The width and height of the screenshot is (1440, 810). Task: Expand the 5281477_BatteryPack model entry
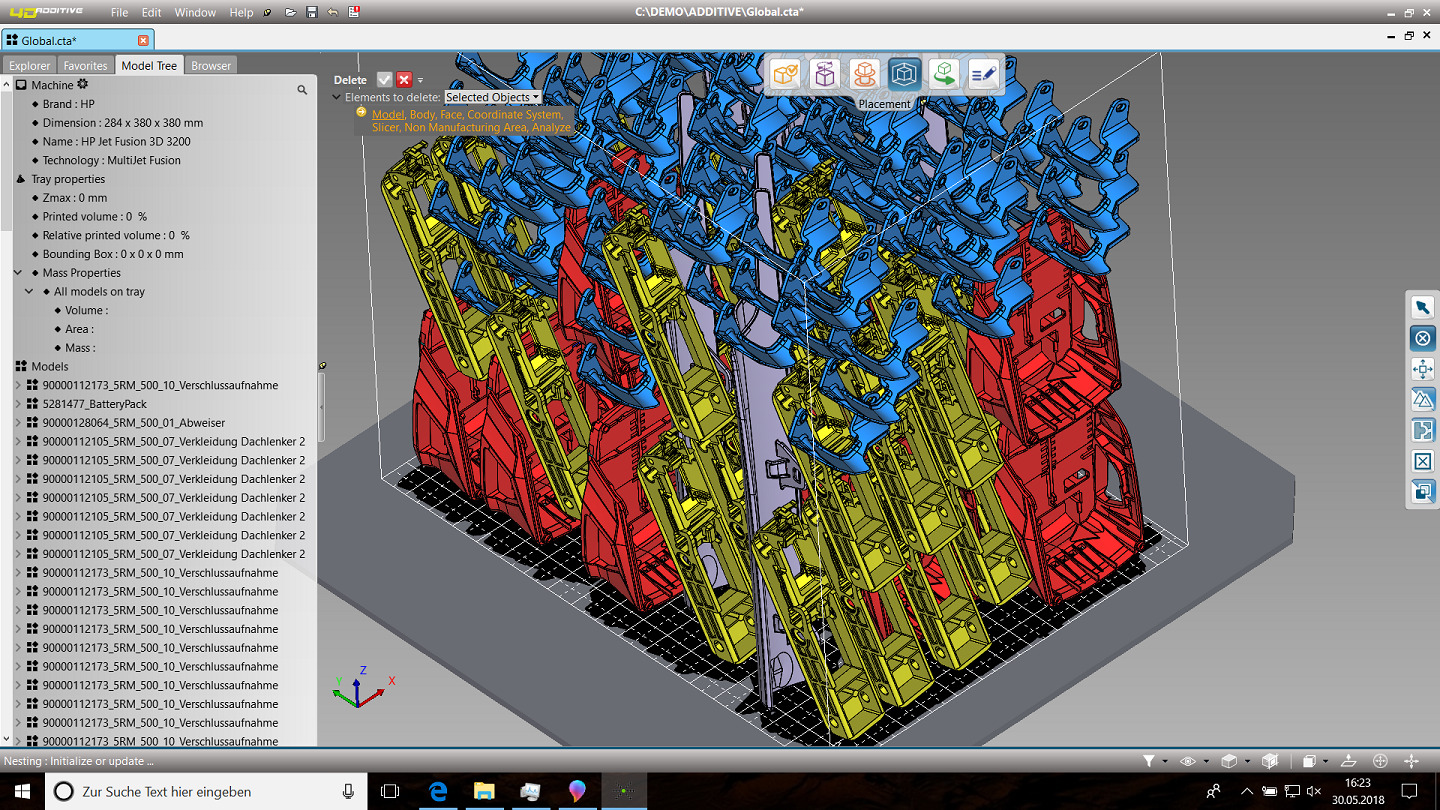coord(16,403)
